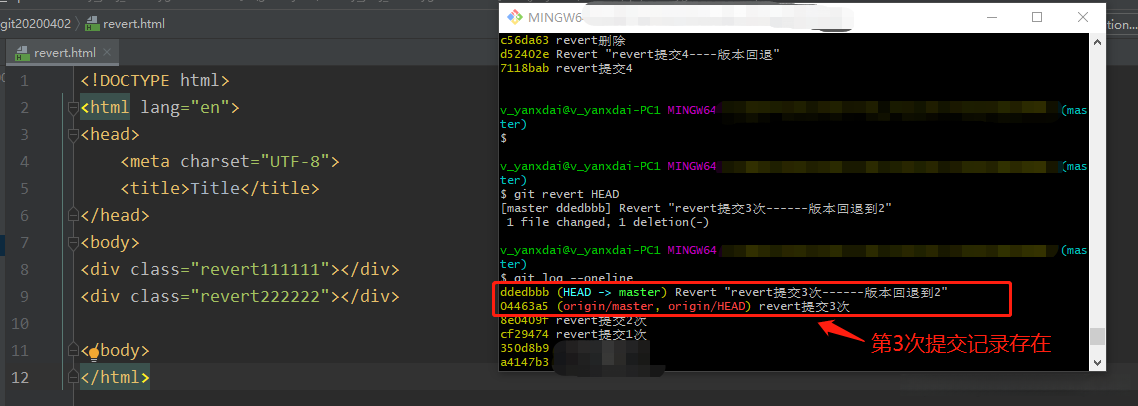This screenshot has width=1138, height=406.
Task: Click the closing html tag on line 12
Action: click(115, 378)
